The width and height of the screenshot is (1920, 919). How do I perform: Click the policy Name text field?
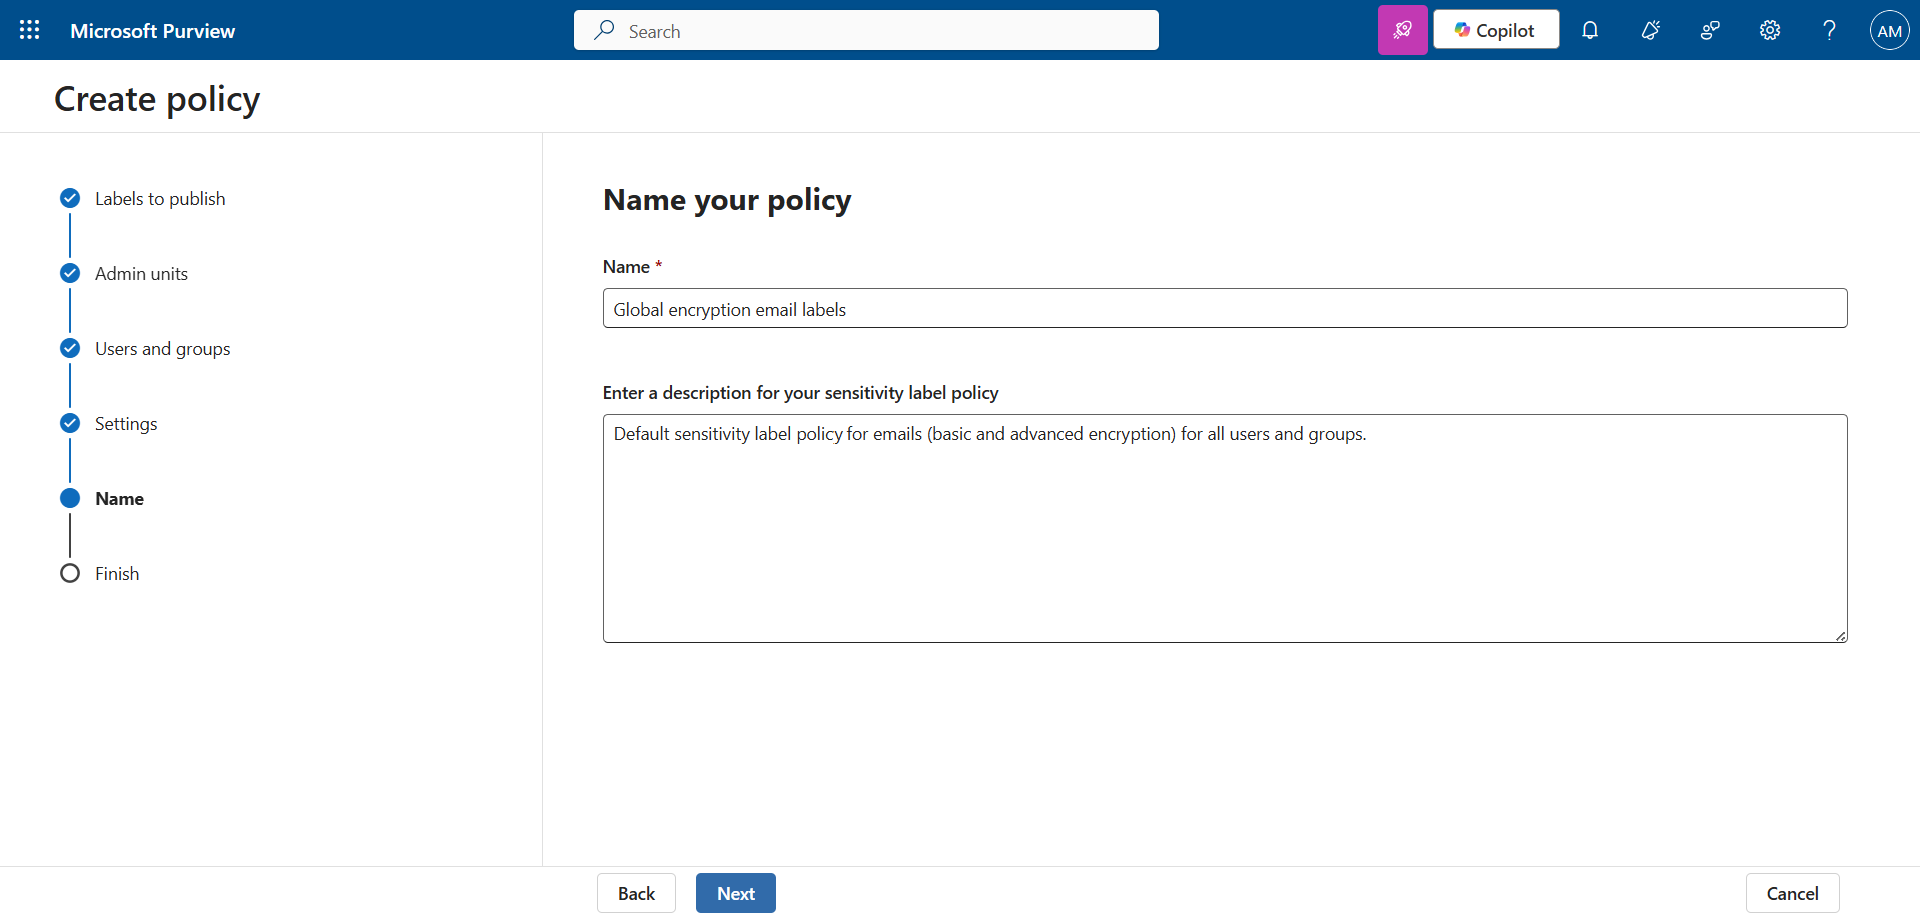(x=1224, y=309)
